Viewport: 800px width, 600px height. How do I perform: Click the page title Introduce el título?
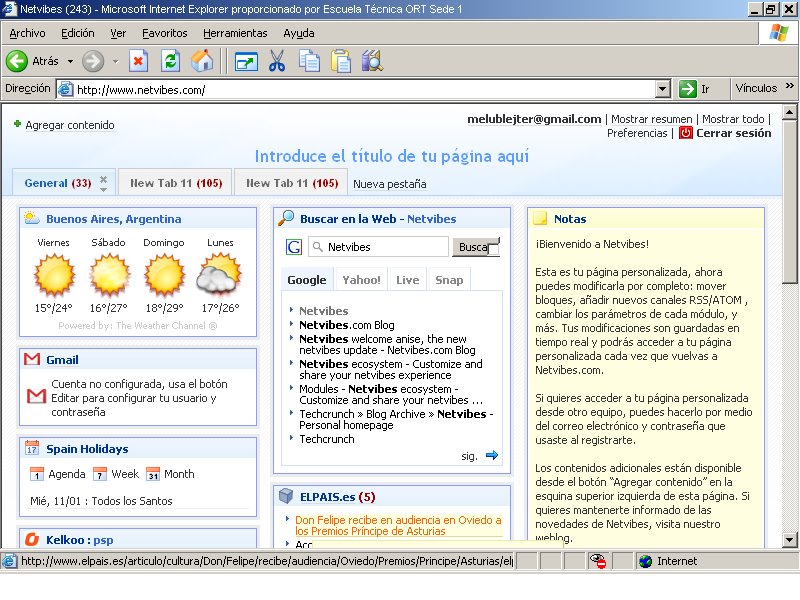tap(392, 156)
